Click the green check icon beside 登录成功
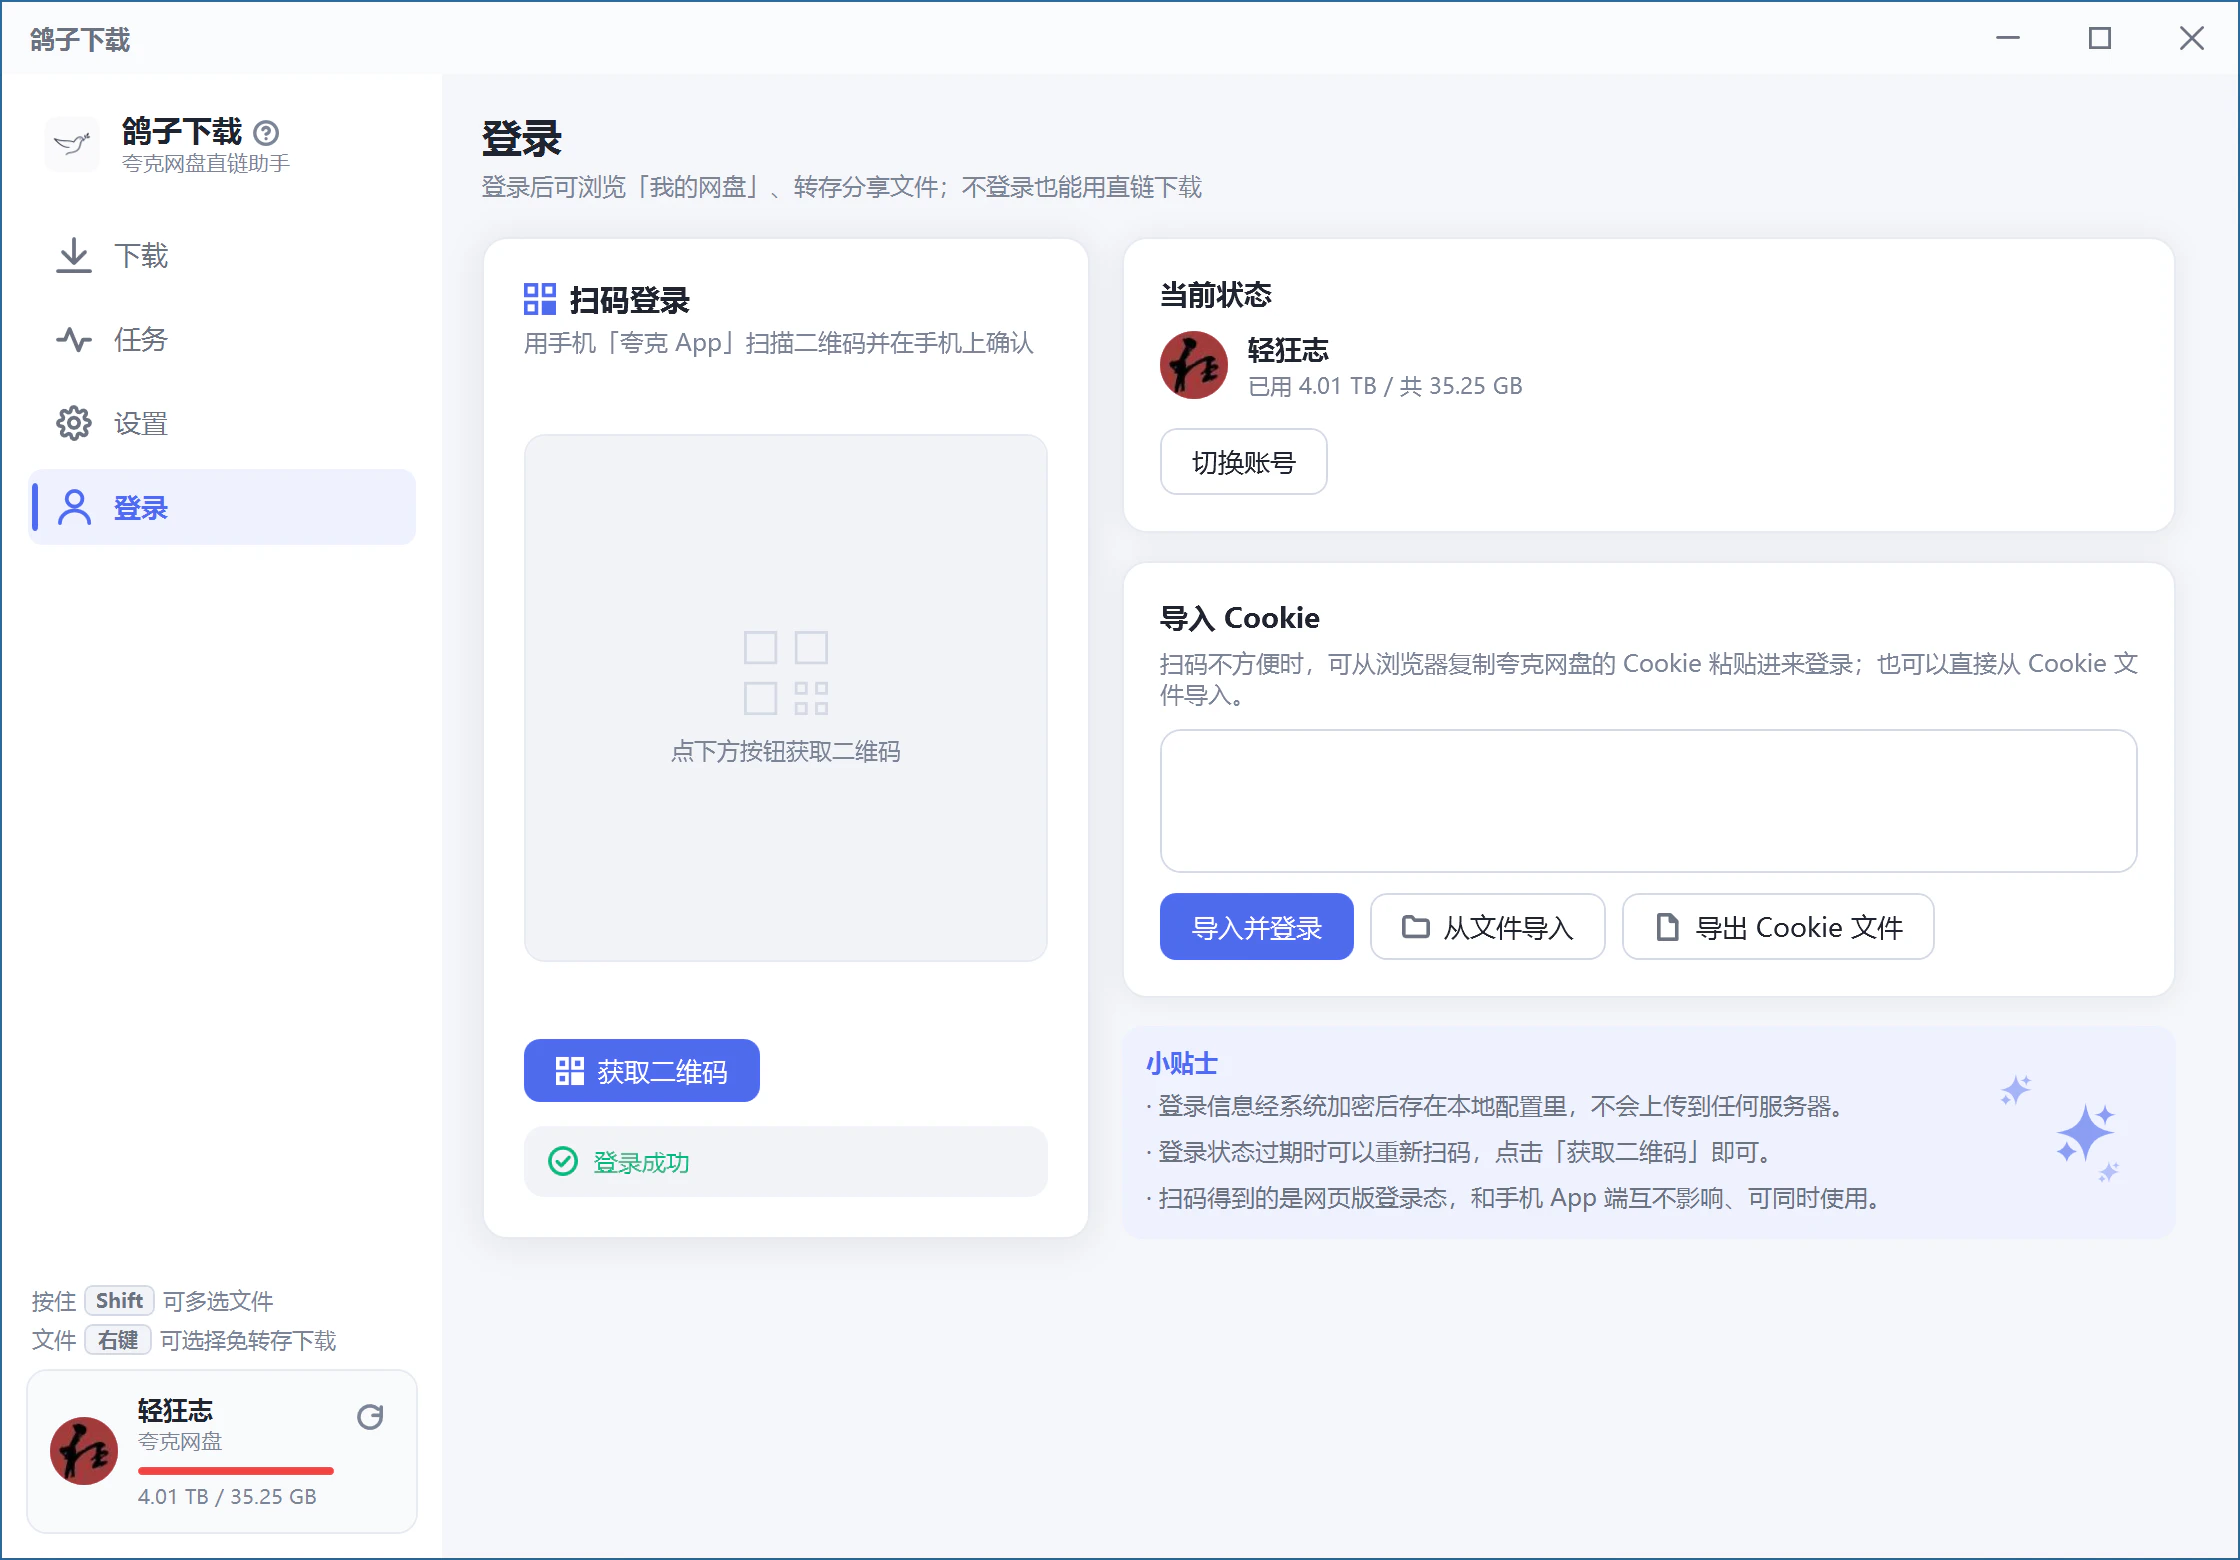The width and height of the screenshot is (2240, 1560). (563, 1162)
